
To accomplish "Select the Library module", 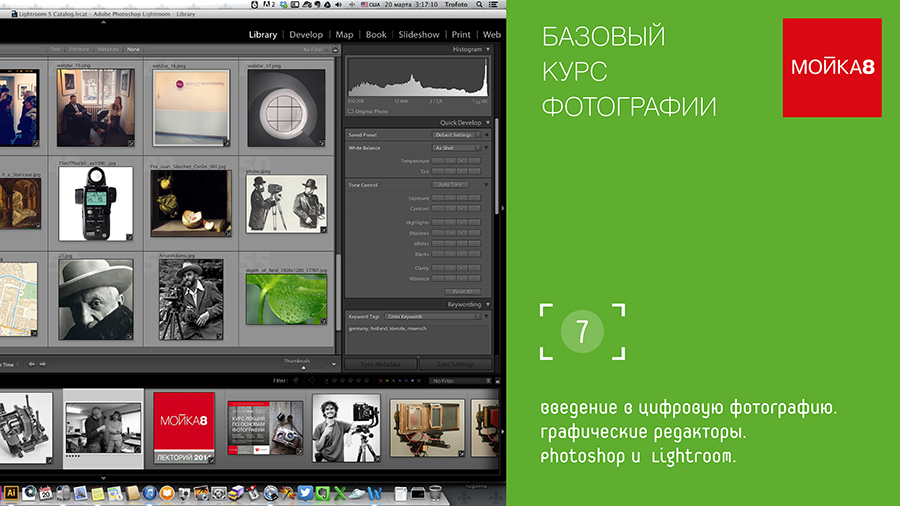I will click(263, 34).
